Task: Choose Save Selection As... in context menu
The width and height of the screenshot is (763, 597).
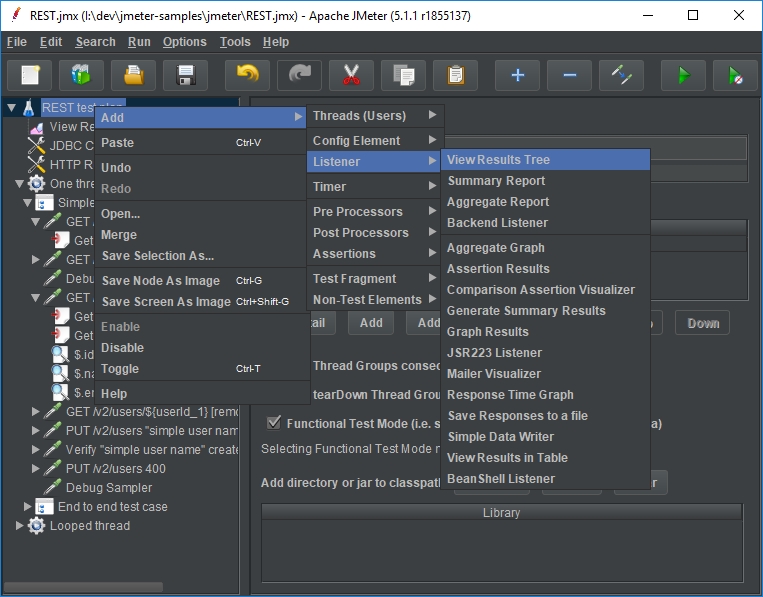Action: click(202, 255)
